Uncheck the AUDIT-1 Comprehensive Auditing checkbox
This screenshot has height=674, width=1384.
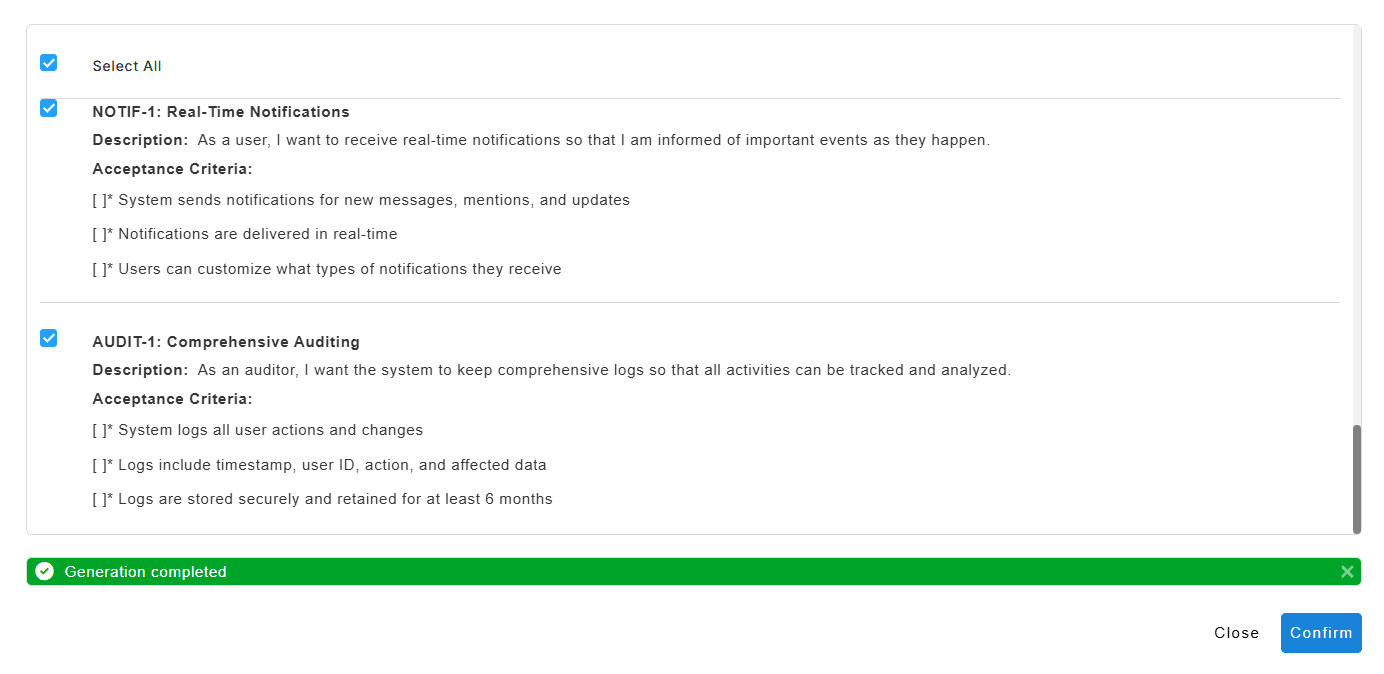pyautogui.click(x=48, y=338)
